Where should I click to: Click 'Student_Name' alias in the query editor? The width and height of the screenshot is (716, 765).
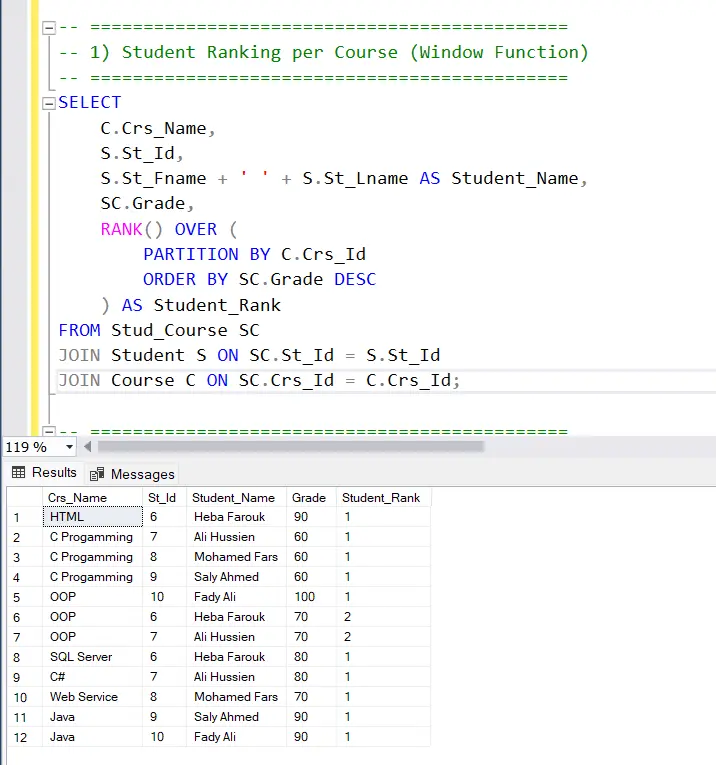[x=515, y=179]
